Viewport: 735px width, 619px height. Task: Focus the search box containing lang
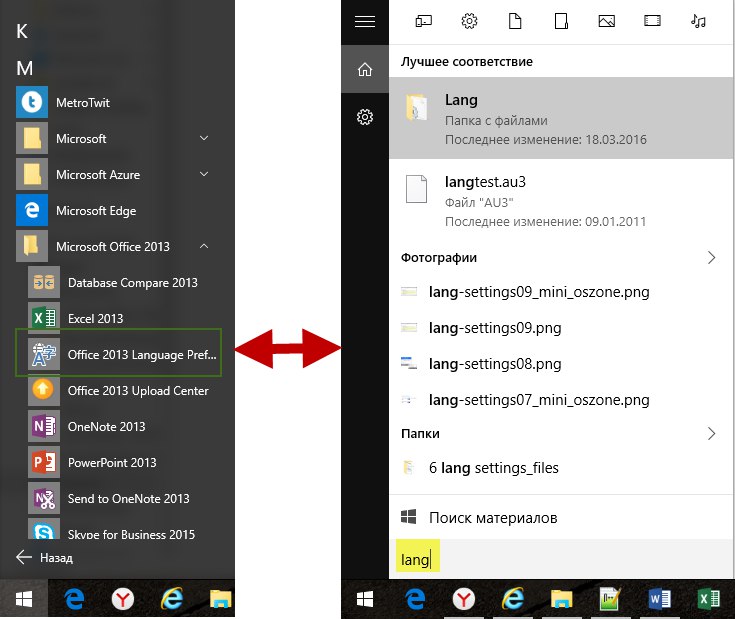coord(561,559)
